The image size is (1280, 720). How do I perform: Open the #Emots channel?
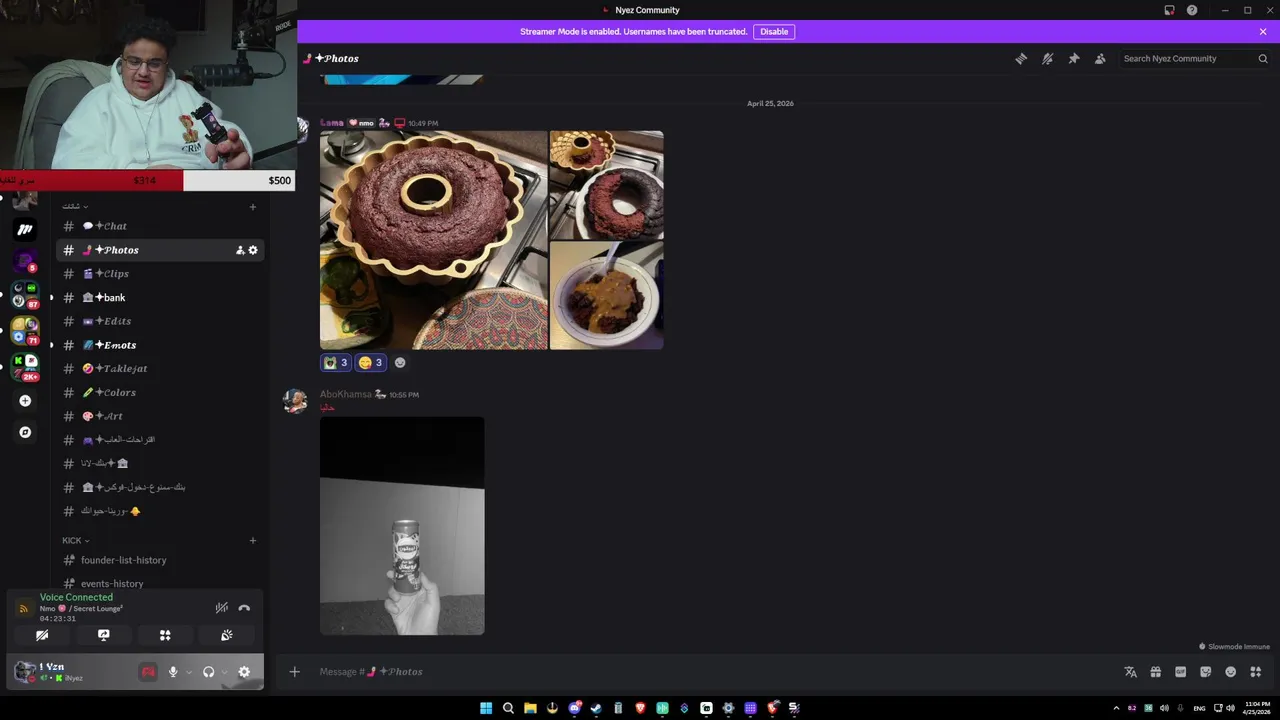(160, 345)
